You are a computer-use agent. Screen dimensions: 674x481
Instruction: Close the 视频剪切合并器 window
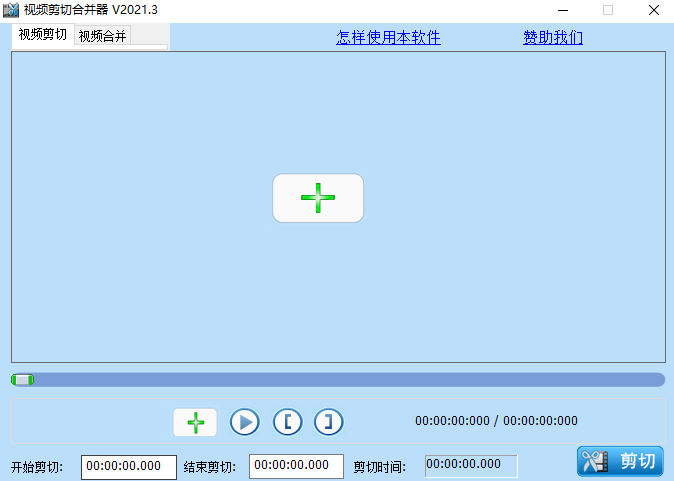coord(652,10)
